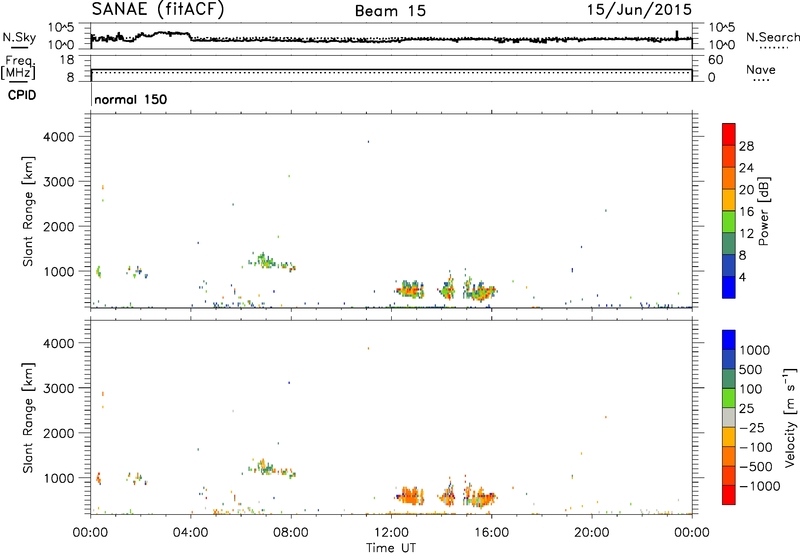Click 'Slant Range [km]' label of velocity panel
The width and height of the screenshot is (800, 554).
point(28,417)
